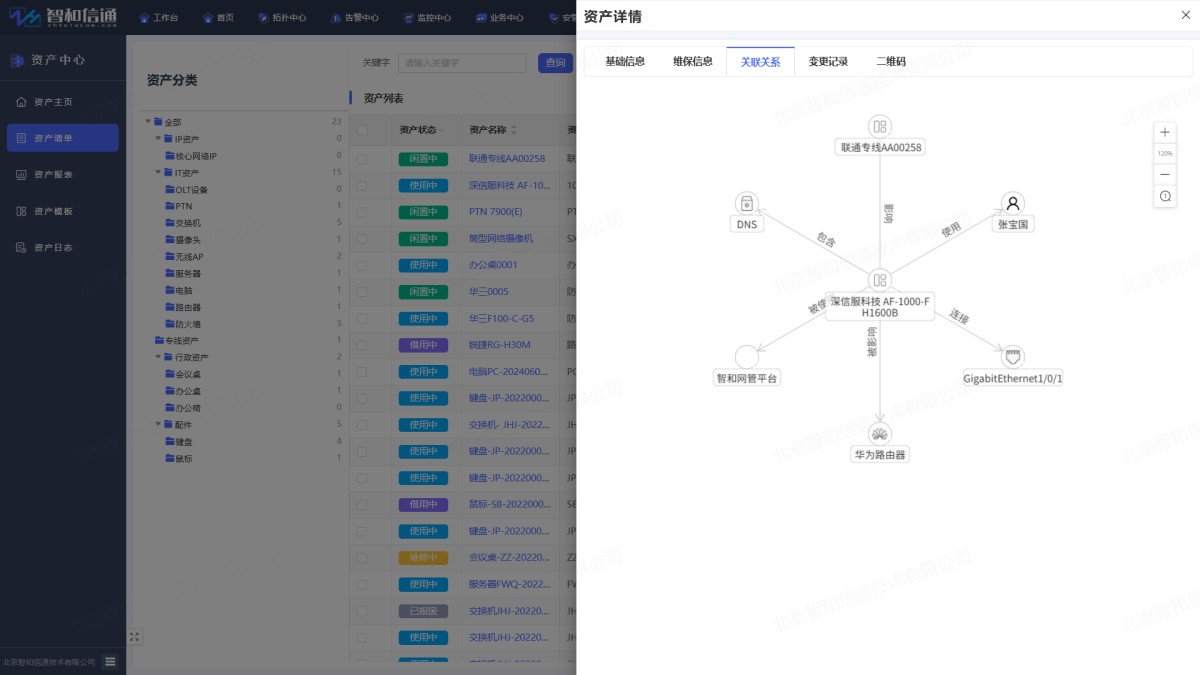
Task: Click the 智和网管平台 circle node
Action: (747, 357)
